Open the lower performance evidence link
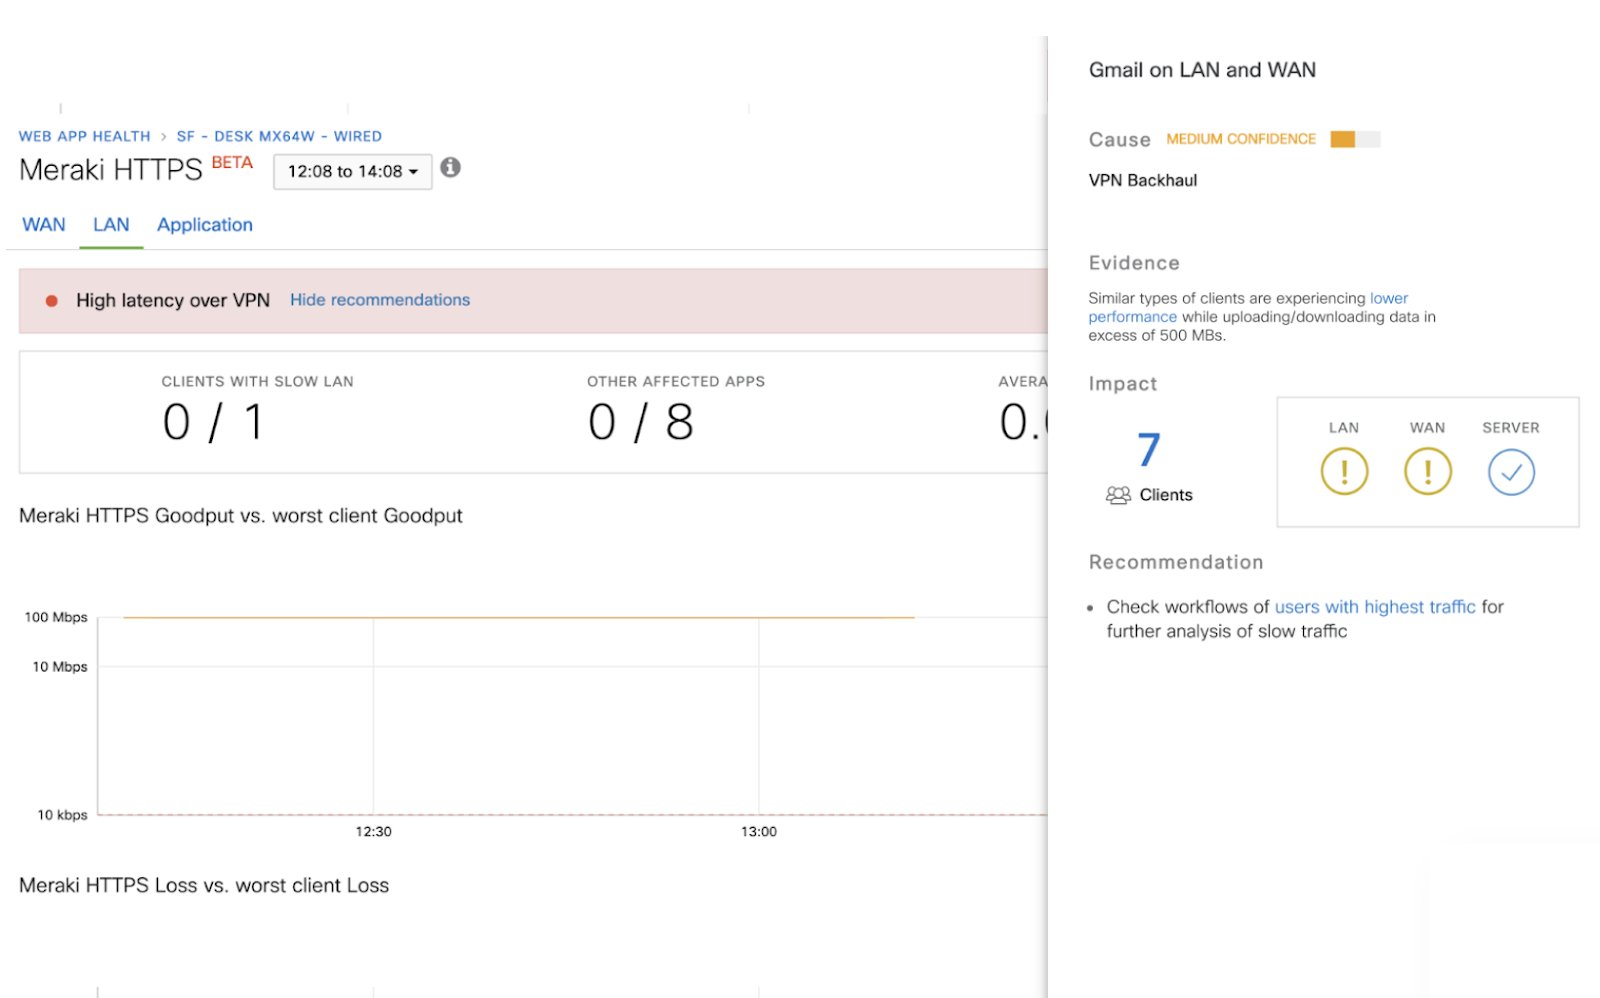The height and width of the screenshot is (998, 1600). tap(1248, 307)
